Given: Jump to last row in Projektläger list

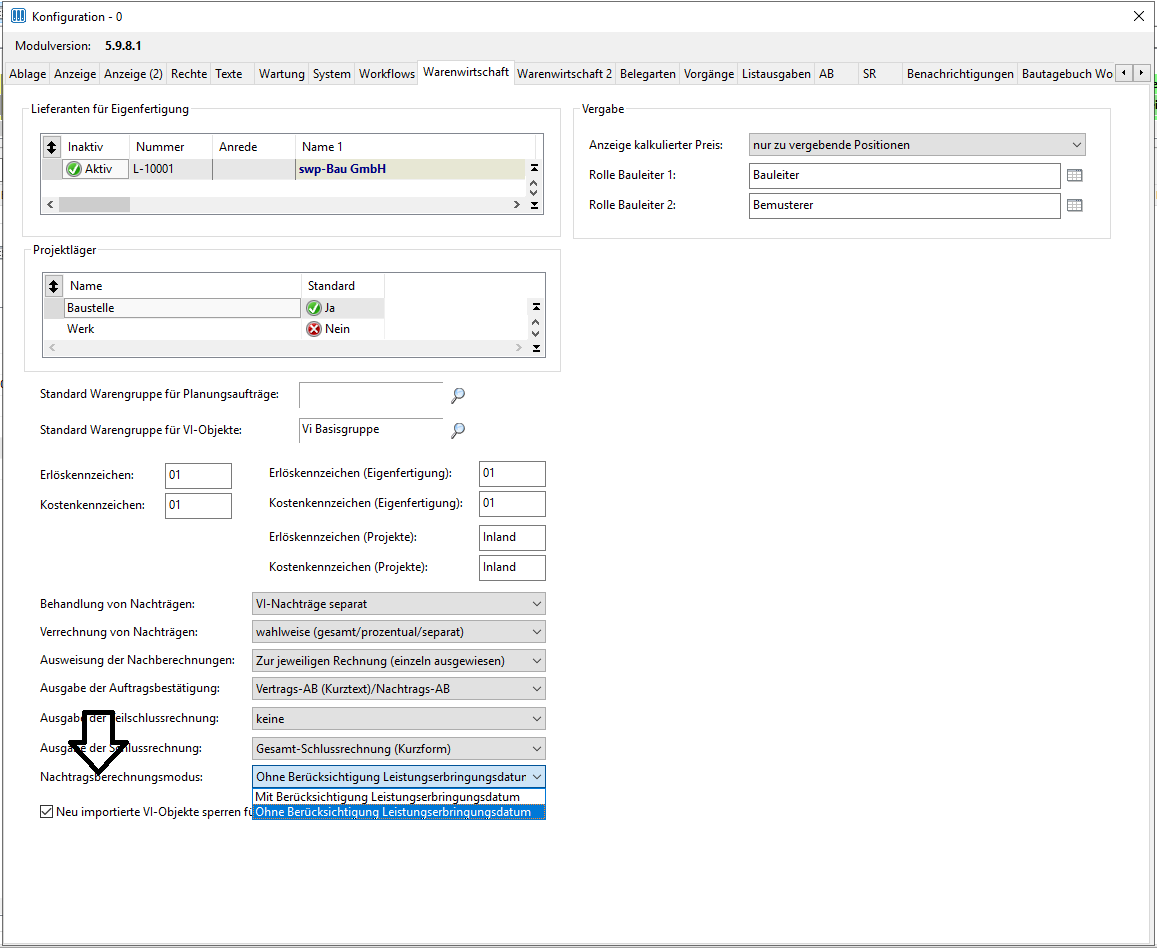Looking at the screenshot, I should click(536, 348).
